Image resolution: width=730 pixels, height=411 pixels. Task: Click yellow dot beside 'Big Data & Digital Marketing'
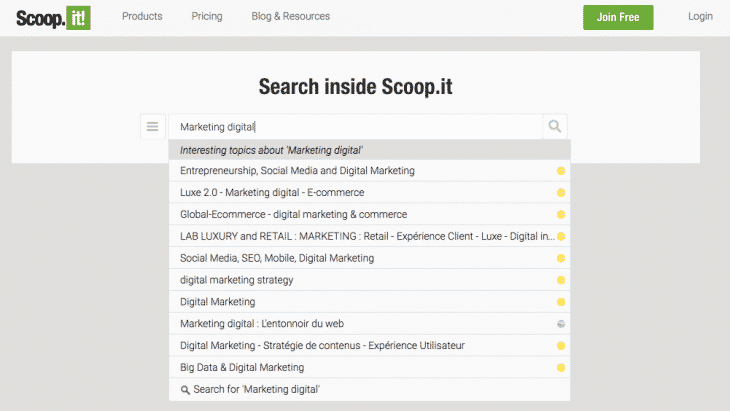pos(561,368)
